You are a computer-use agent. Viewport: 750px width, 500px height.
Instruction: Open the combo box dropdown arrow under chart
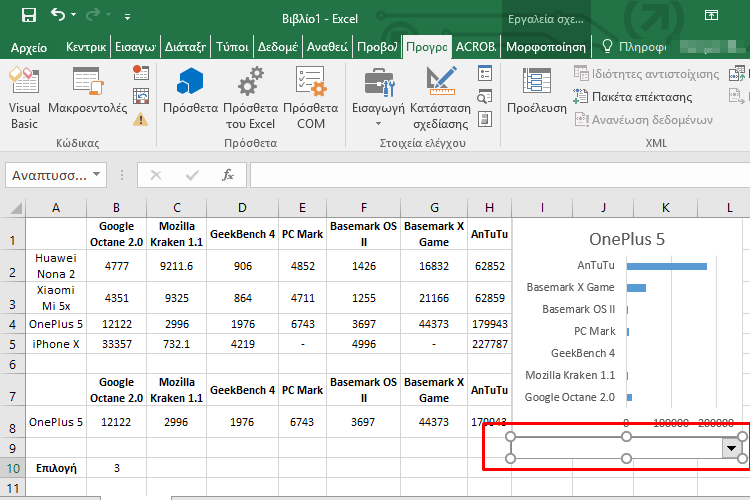click(x=731, y=448)
